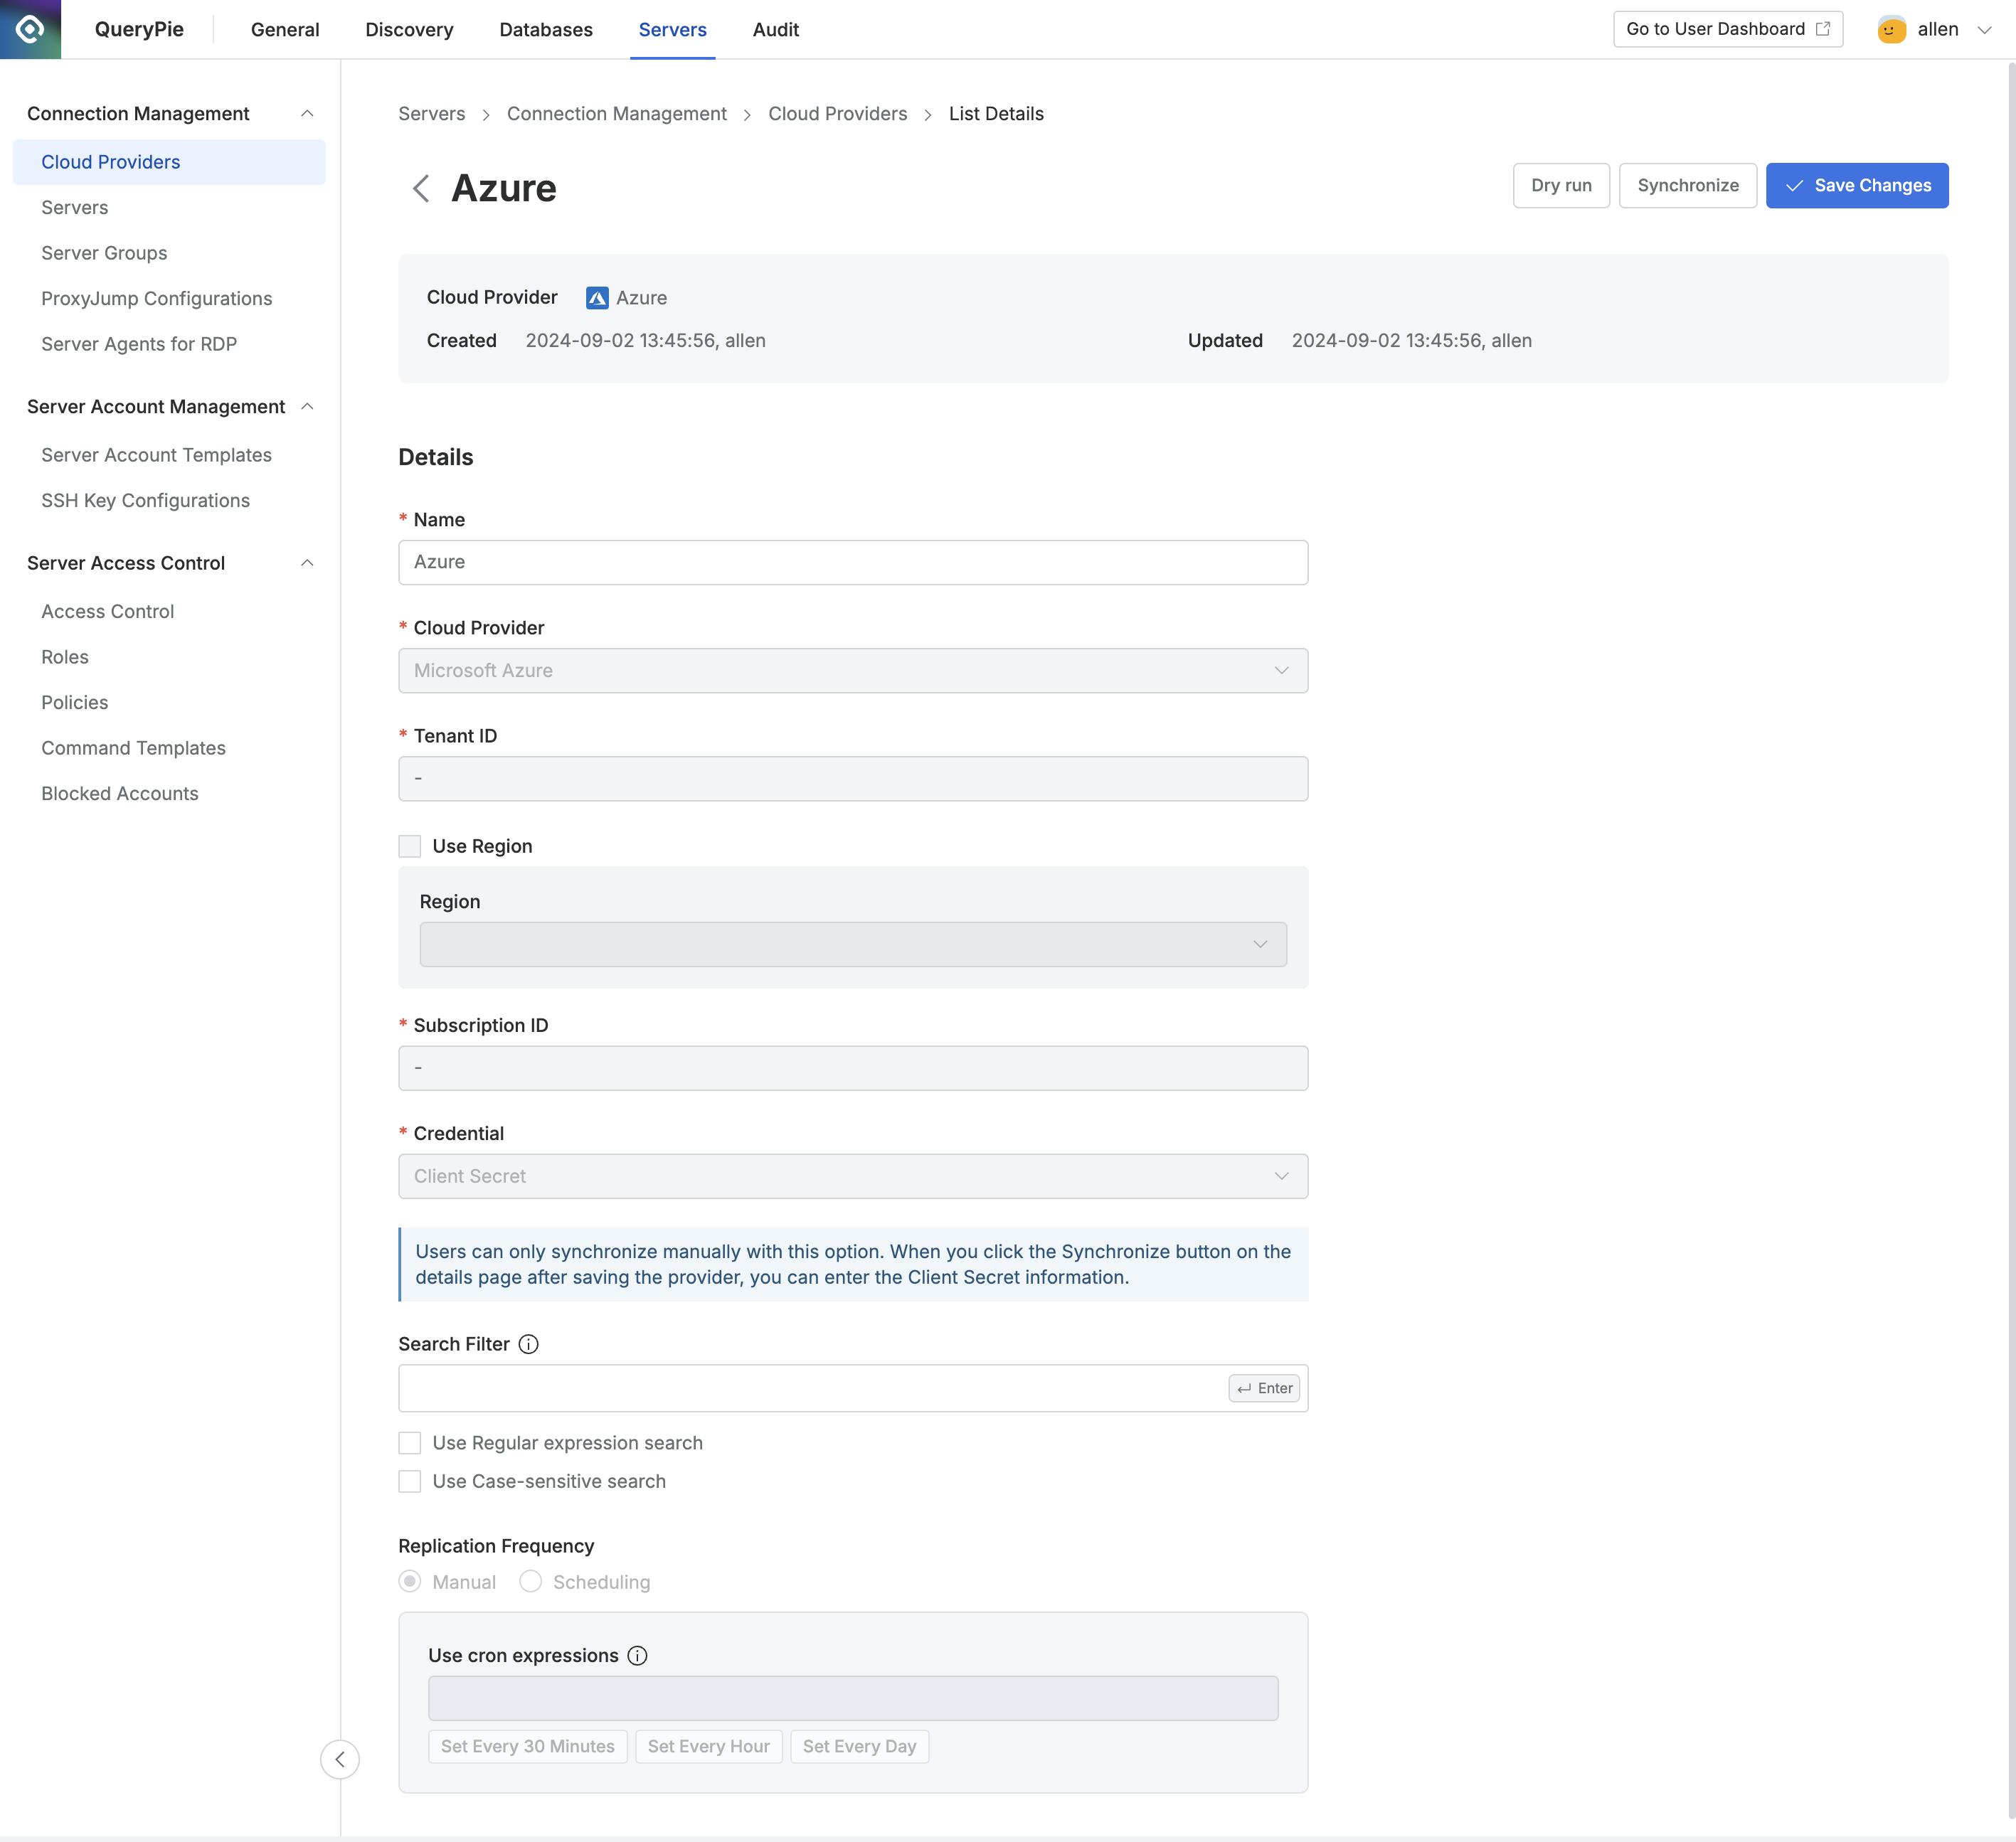
Task: Open the Audit tab
Action: [x=775, y=30]
